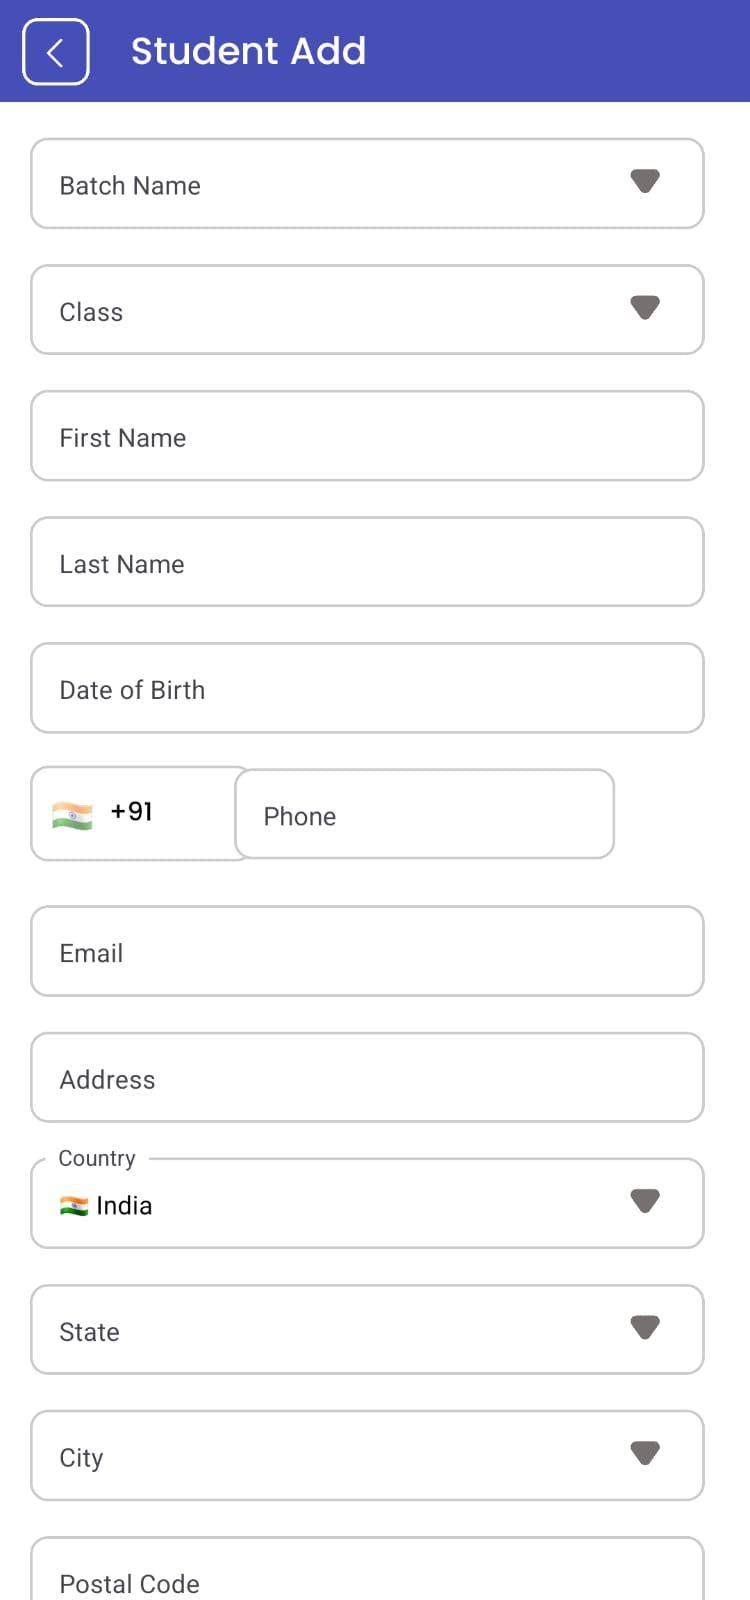Expand the State dropdown arrow
The width and height of the screenshot is (750, 1600).
click(645, 1328)
